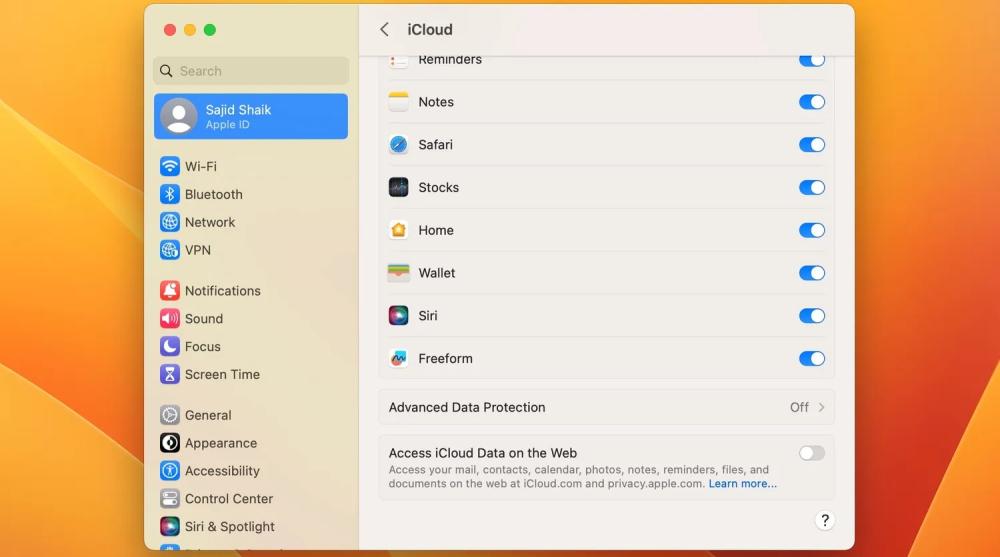This screenshot has height=557, width=1000.
Task: Click the Sound speaker icon
Action: 170,318
